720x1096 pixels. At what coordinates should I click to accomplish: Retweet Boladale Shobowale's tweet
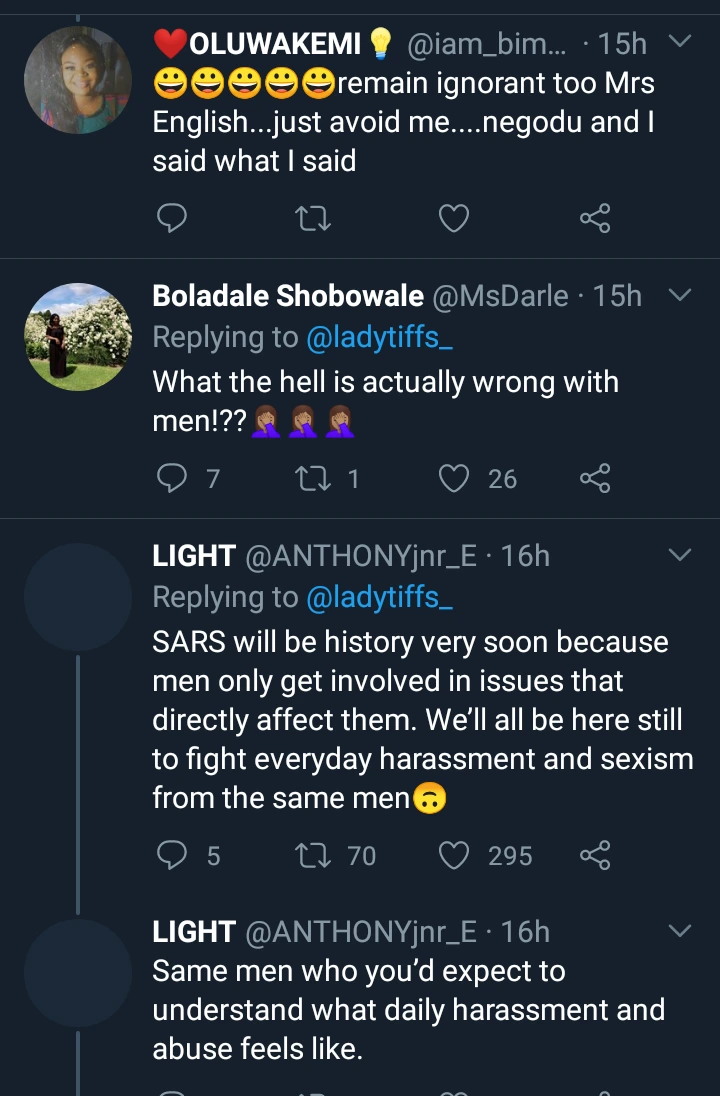314,479
